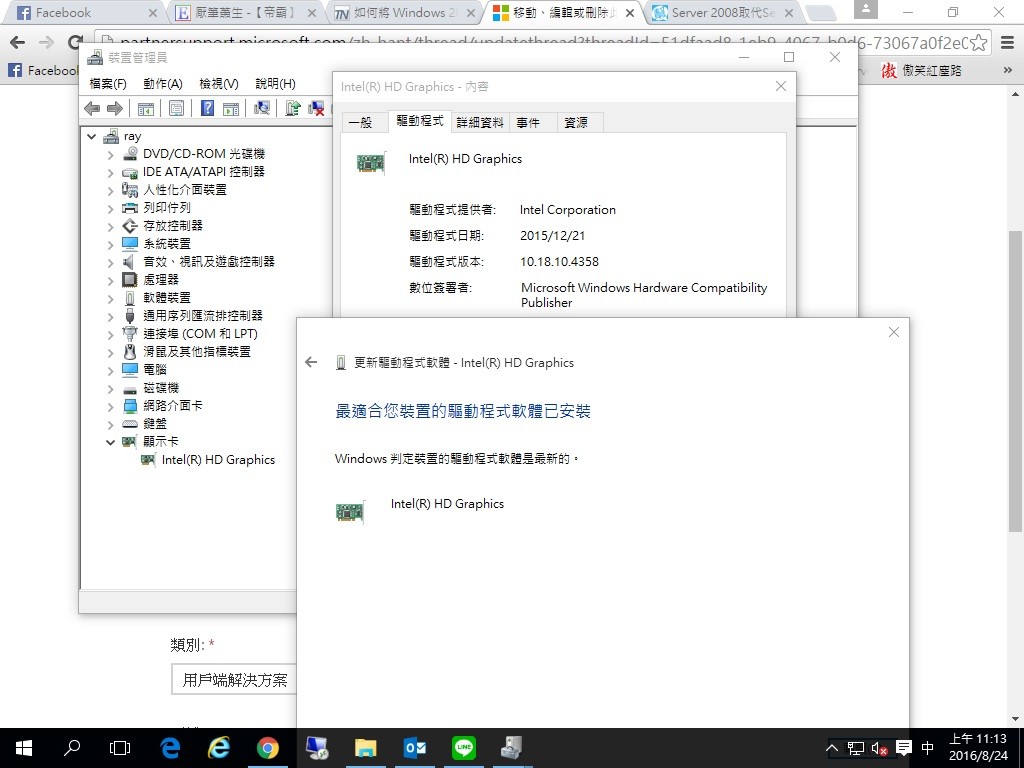Click the 中 input method indicator
The width and height of the screenshot is (1024, 768).
pos(927,748)
